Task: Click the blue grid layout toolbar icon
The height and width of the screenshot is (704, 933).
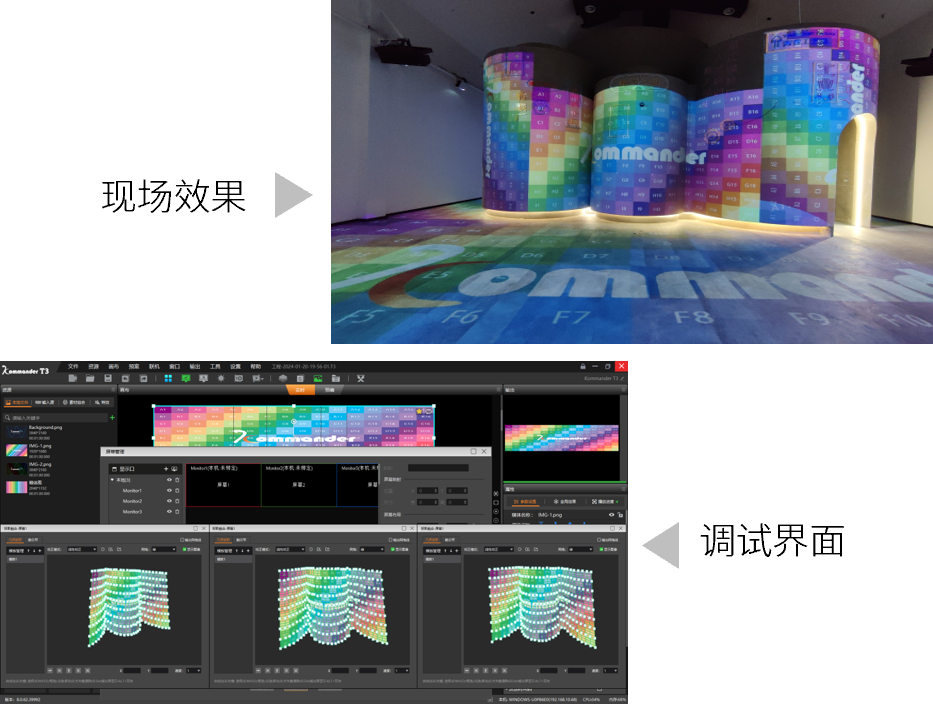Action: [167, 379]
